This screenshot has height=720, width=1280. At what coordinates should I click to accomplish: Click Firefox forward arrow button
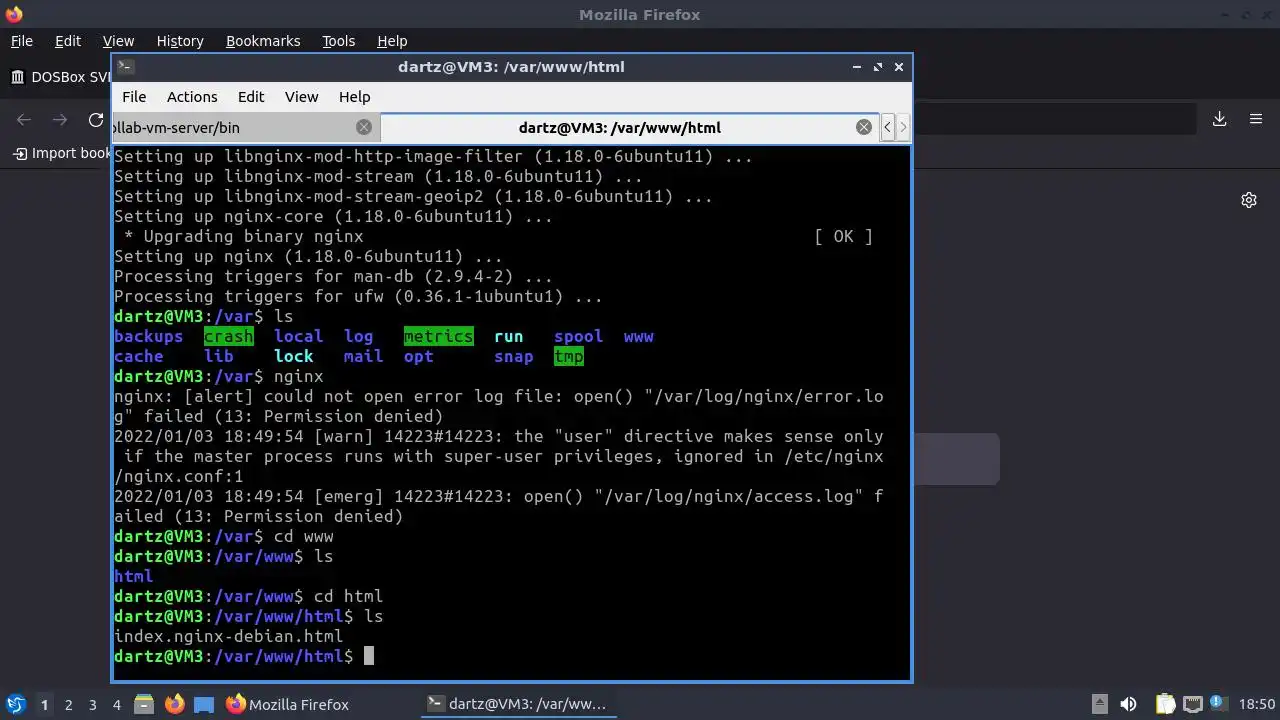pos(60,120)
